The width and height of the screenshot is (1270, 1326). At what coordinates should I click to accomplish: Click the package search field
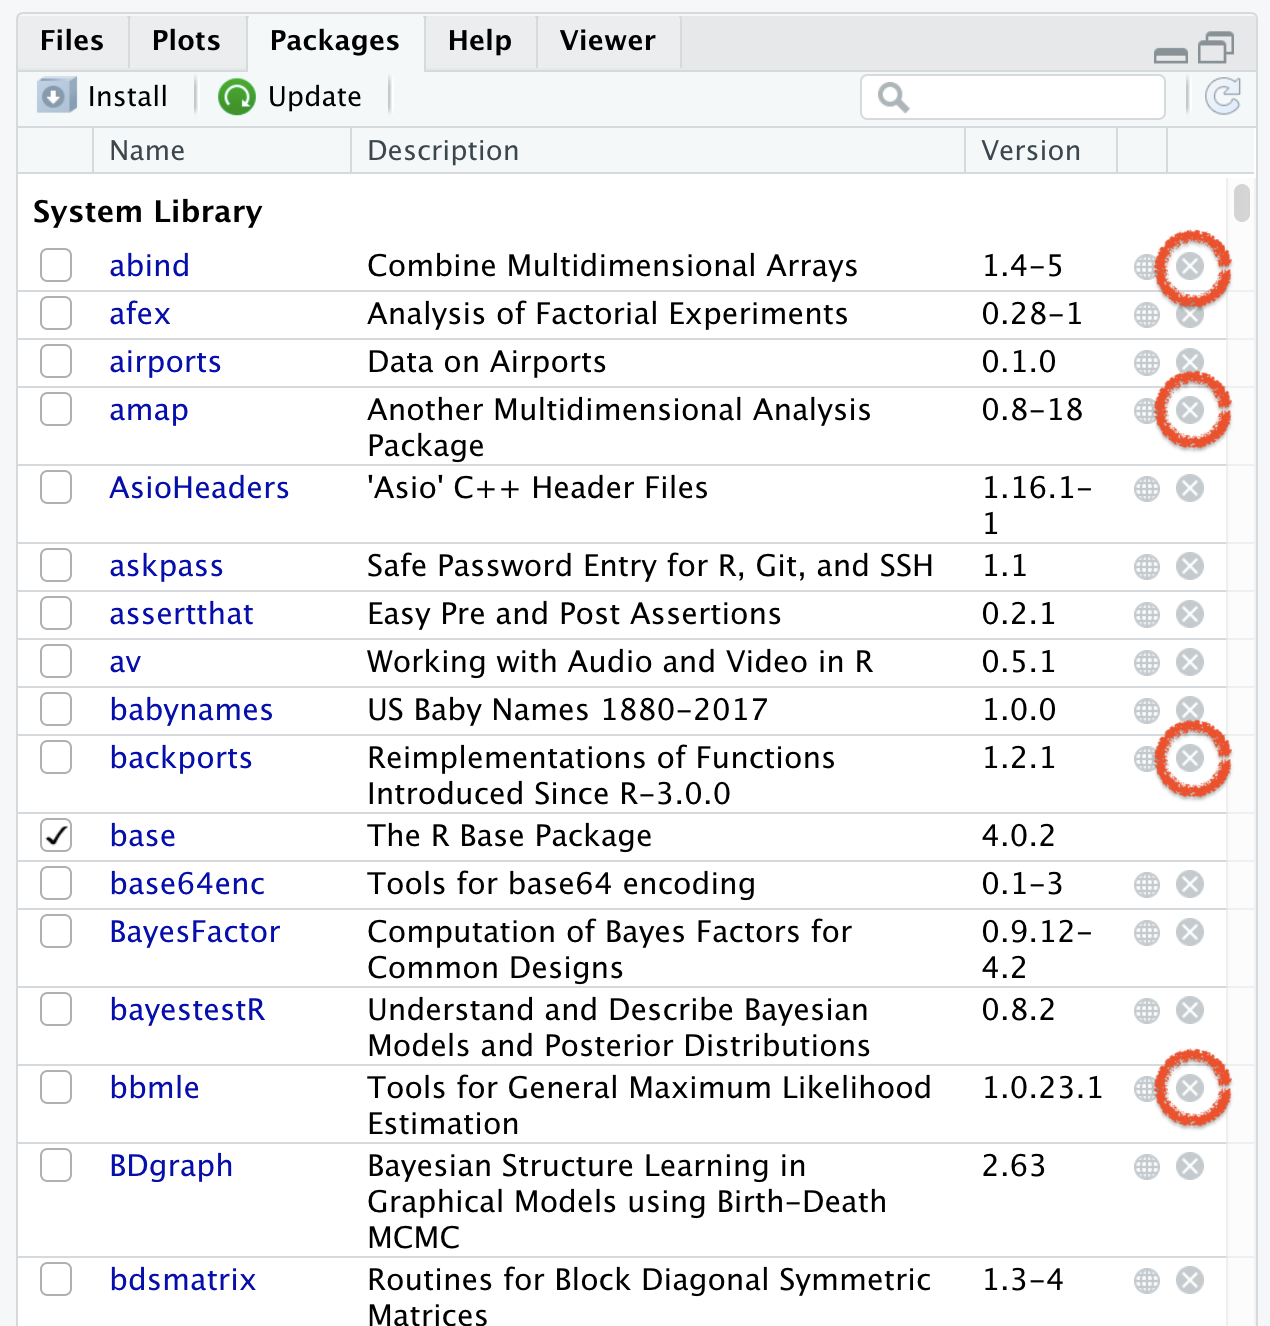(x=1030, y=97)
